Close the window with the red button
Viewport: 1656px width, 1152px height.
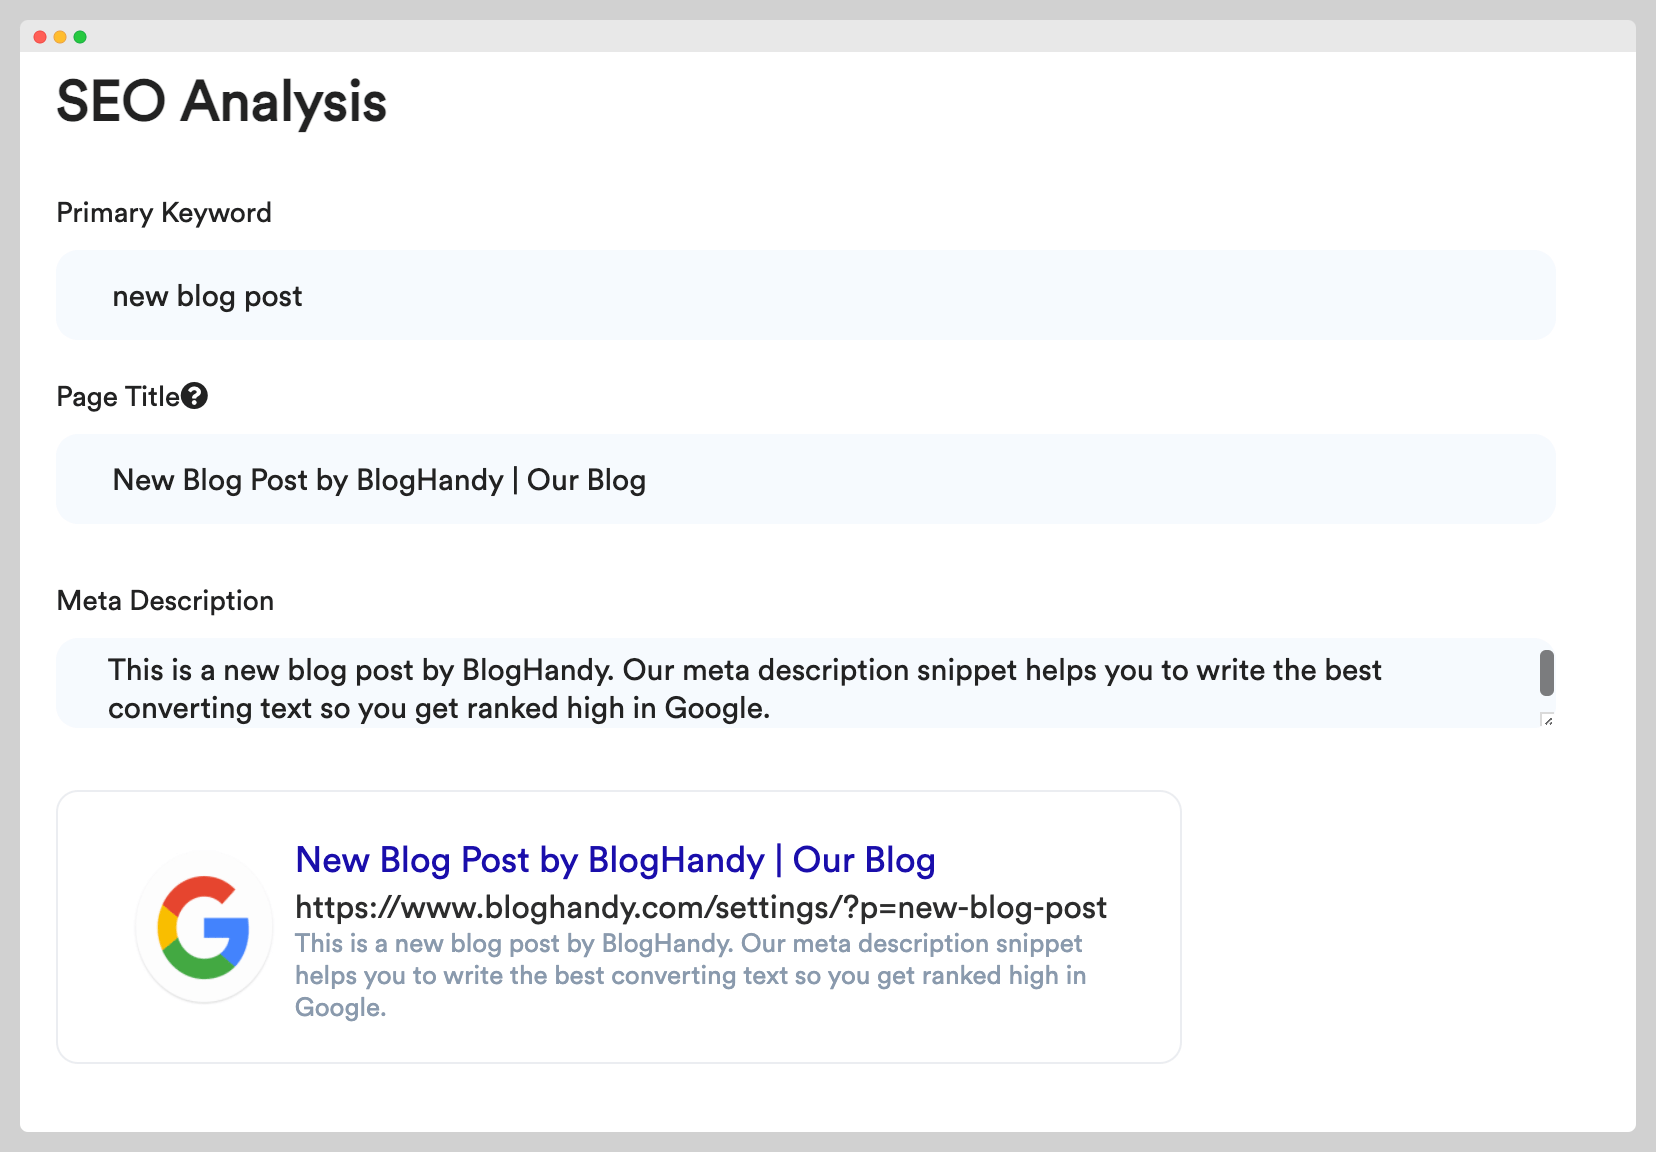pyautogui.click(x=40, y=37)
